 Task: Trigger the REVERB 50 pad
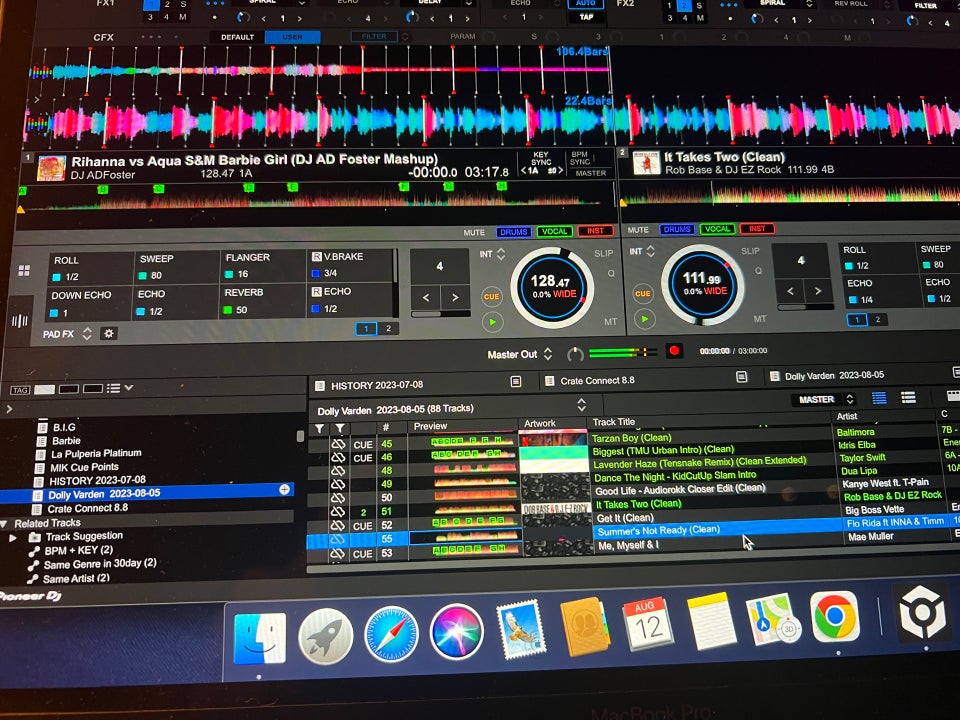point(262,301)
